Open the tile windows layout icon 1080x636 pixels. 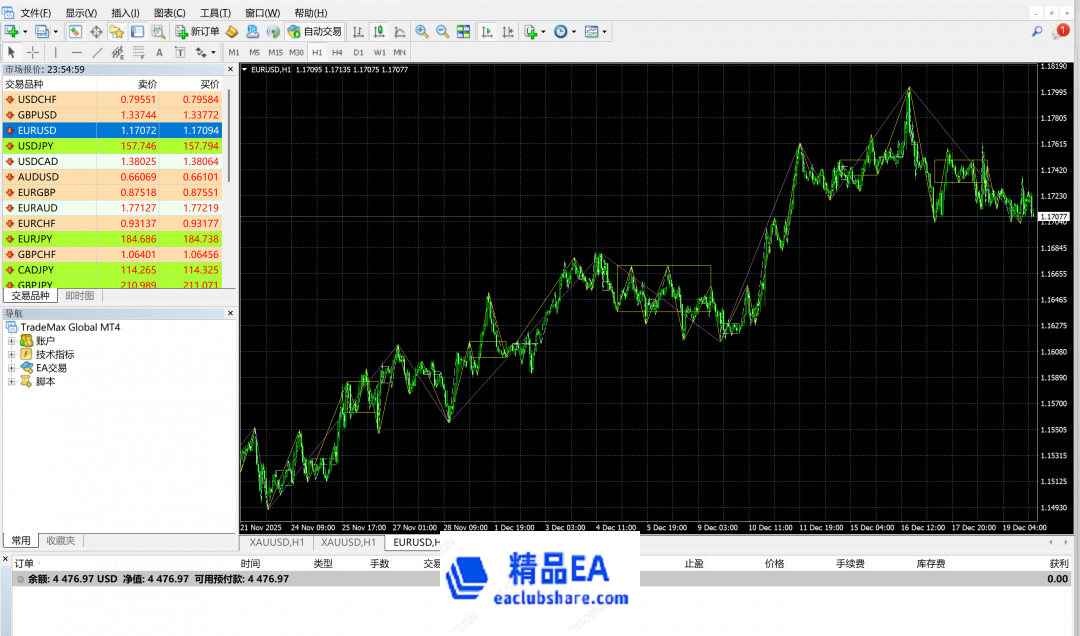point(463,32)
